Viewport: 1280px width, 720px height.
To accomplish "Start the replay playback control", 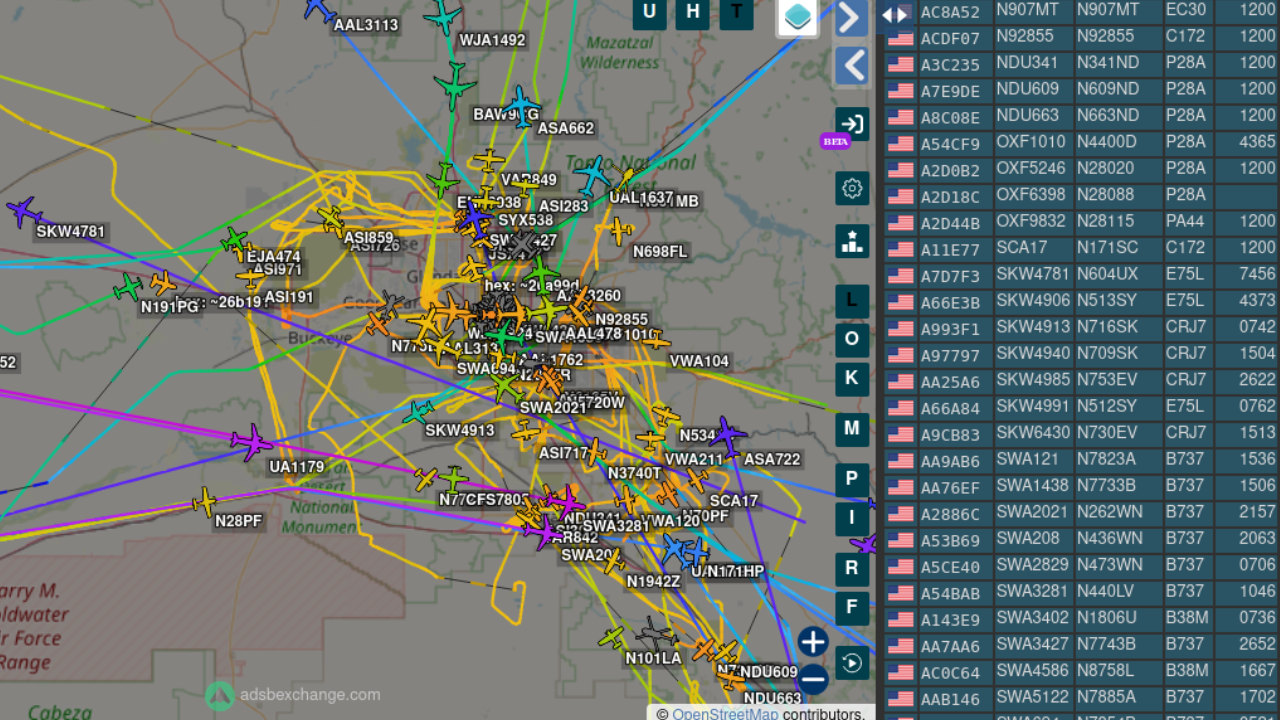I will click(x=852, y=662).
